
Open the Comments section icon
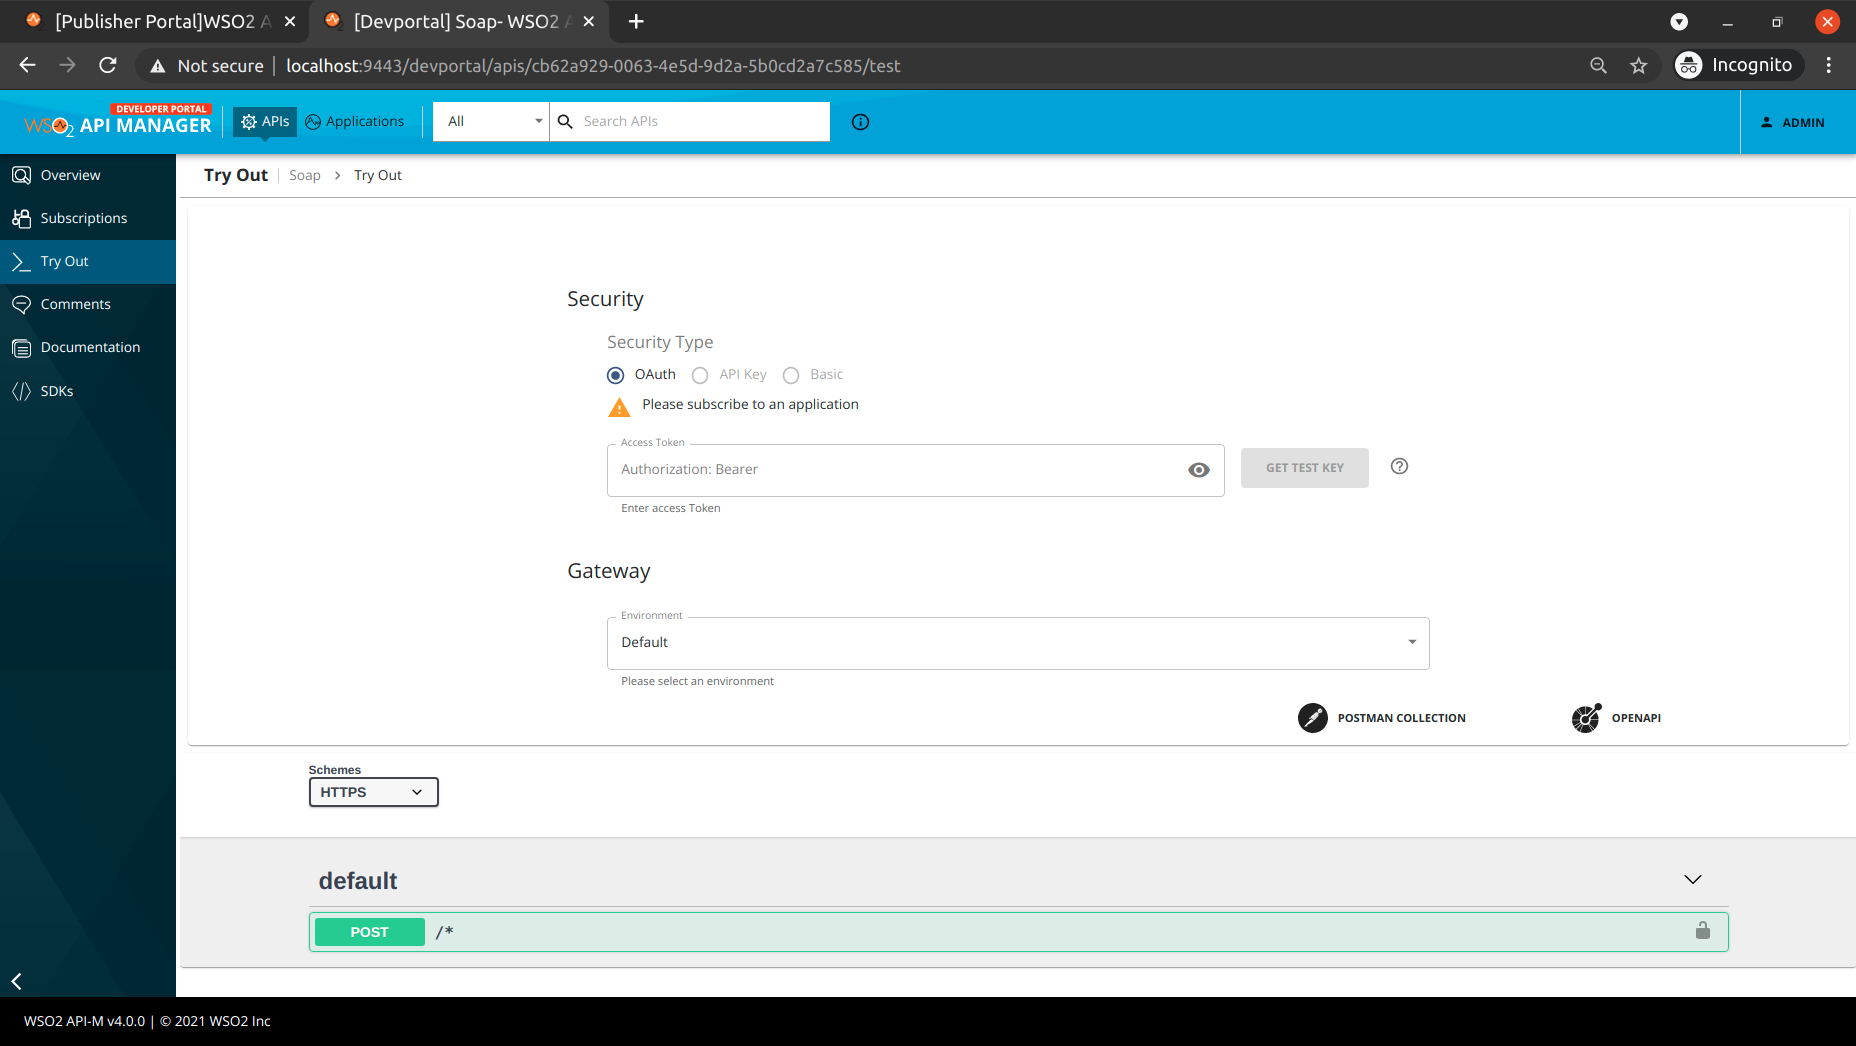[22, 304]
